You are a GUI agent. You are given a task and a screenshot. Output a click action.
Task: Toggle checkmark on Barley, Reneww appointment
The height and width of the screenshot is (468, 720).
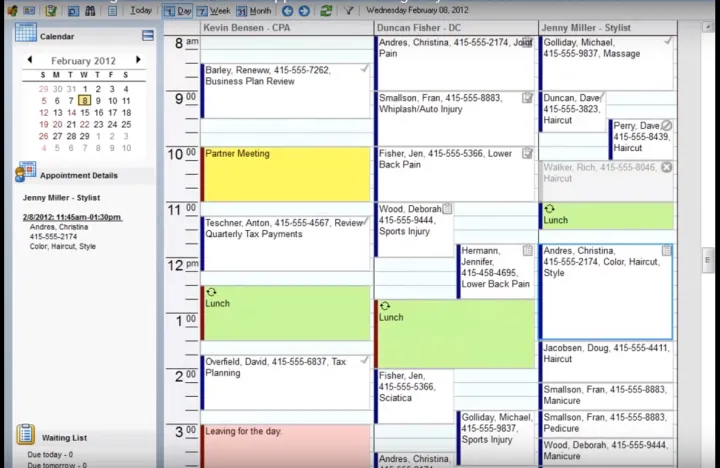[364, 70]
